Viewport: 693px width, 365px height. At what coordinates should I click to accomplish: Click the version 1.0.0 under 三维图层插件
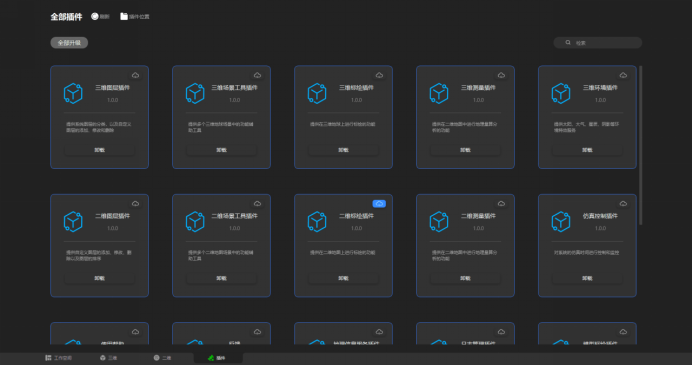point(113,100)
